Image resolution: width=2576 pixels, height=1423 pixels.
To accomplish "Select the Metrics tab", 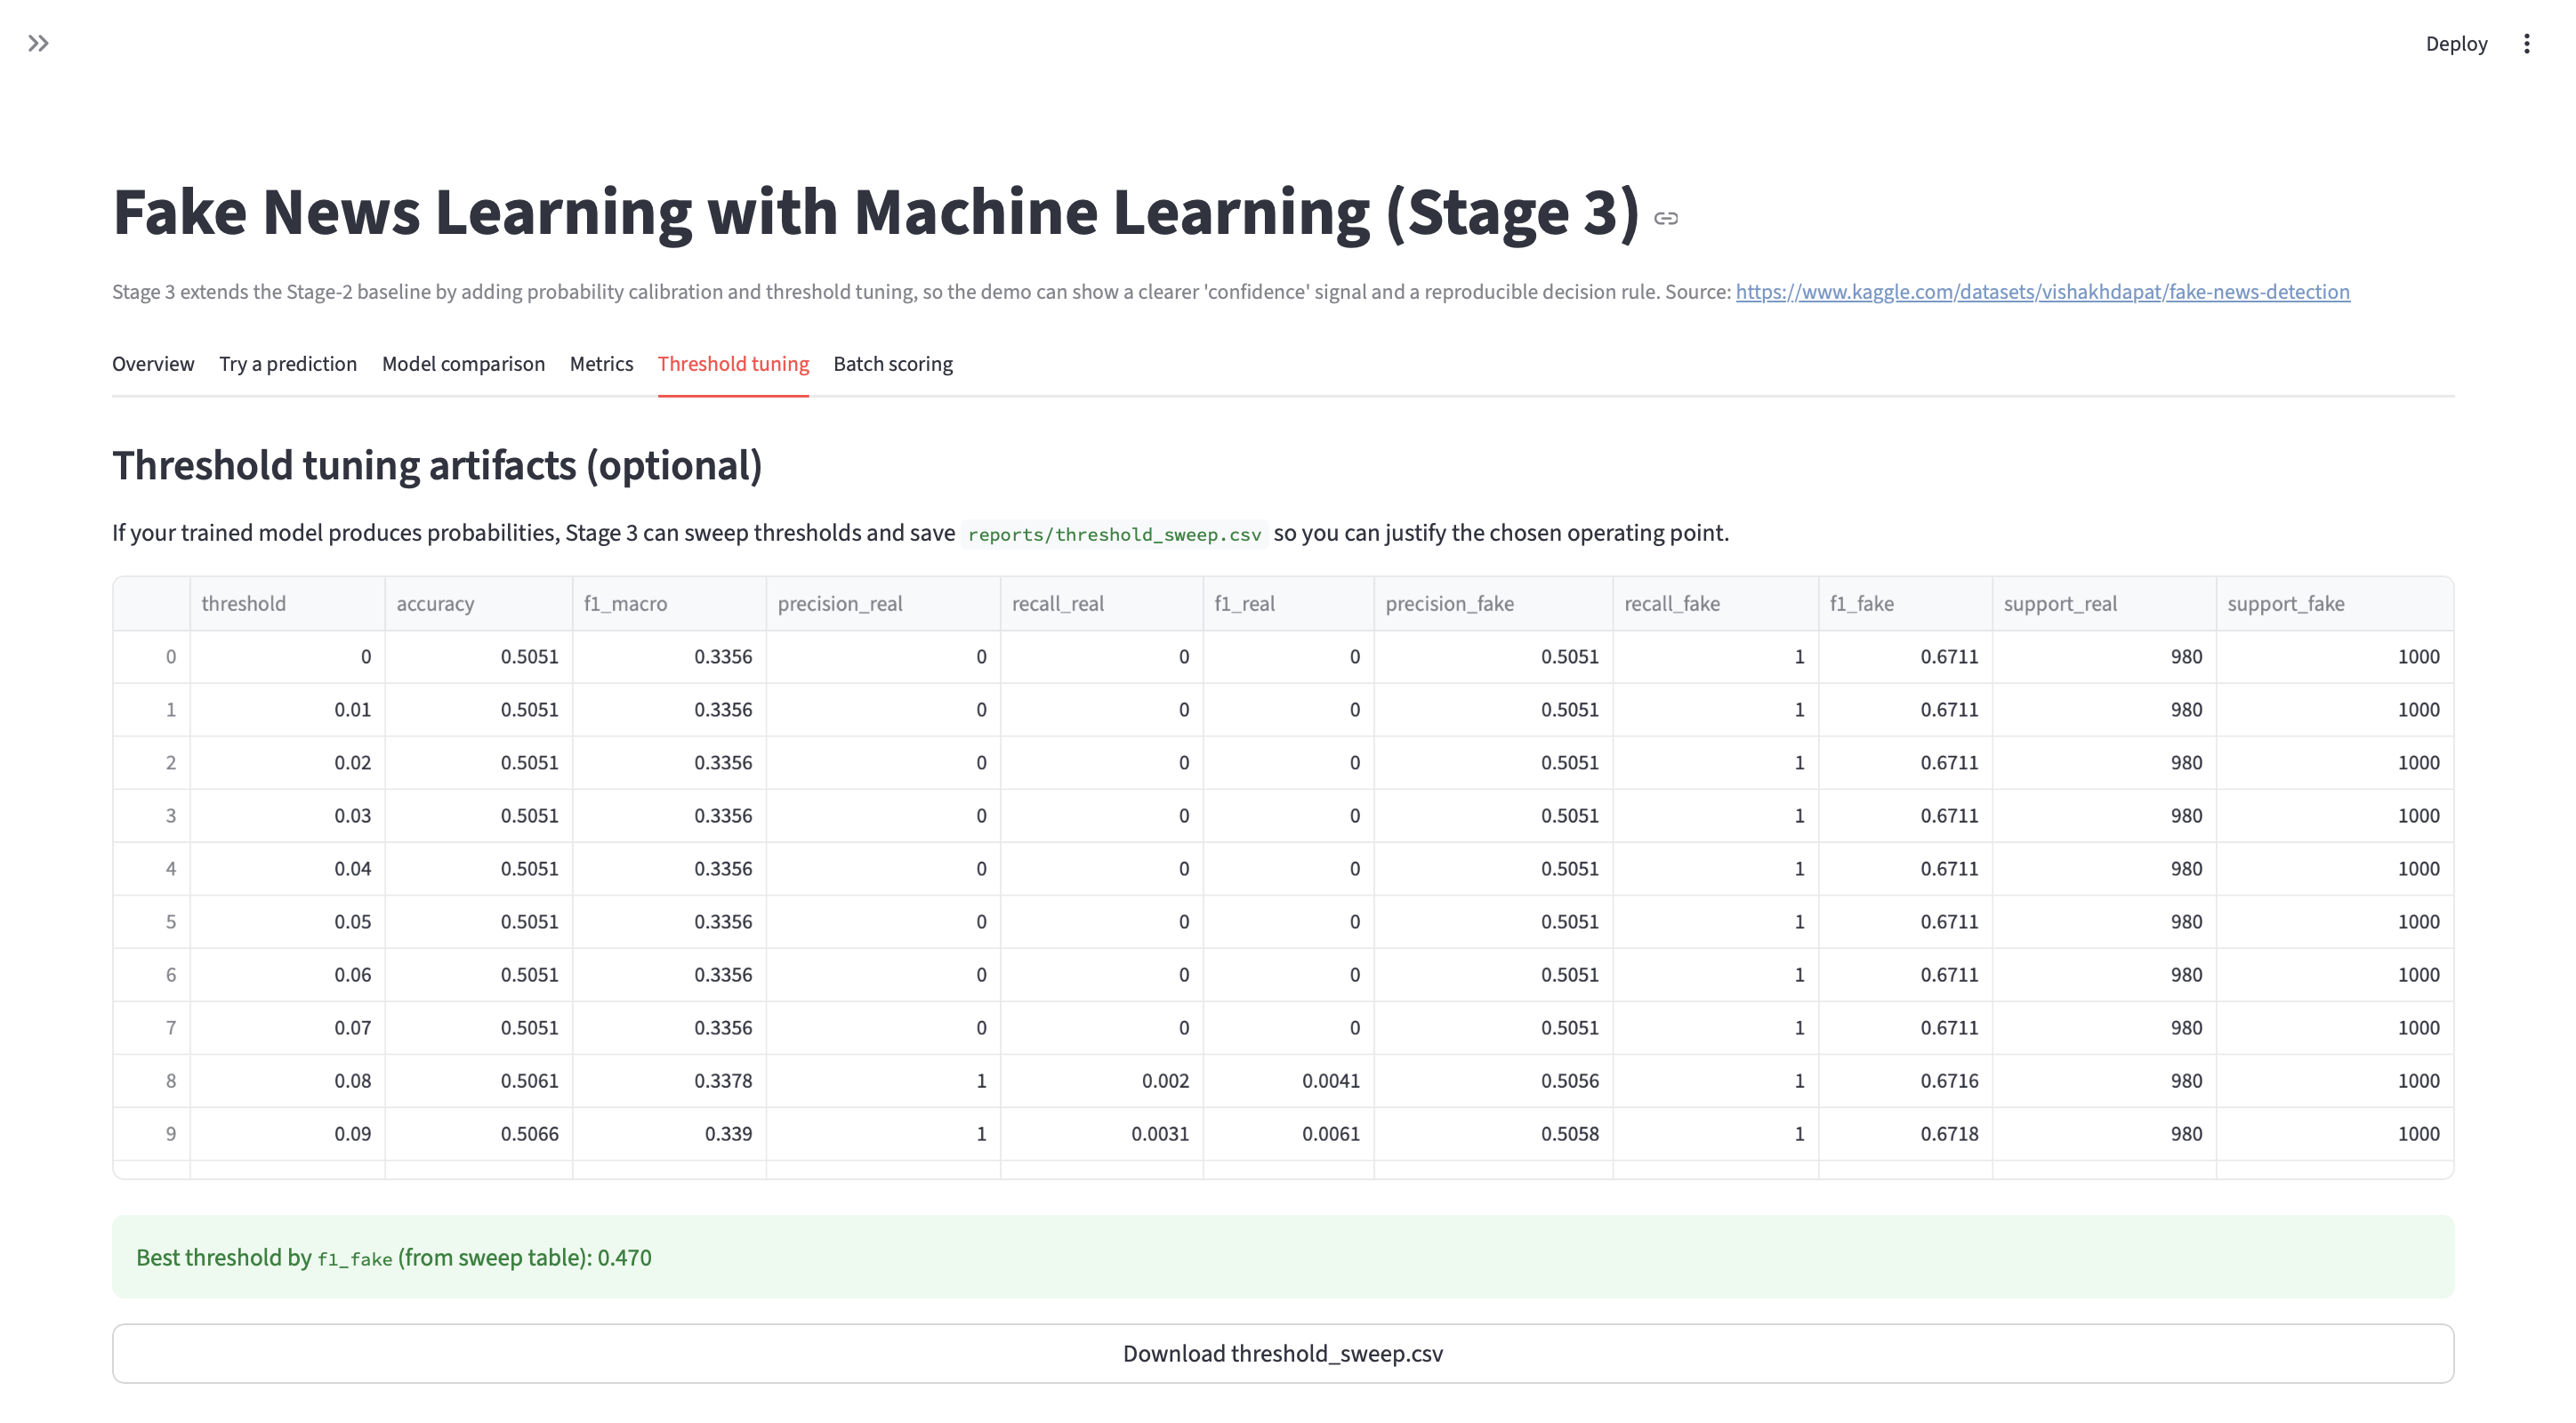I will click(601, 364).
